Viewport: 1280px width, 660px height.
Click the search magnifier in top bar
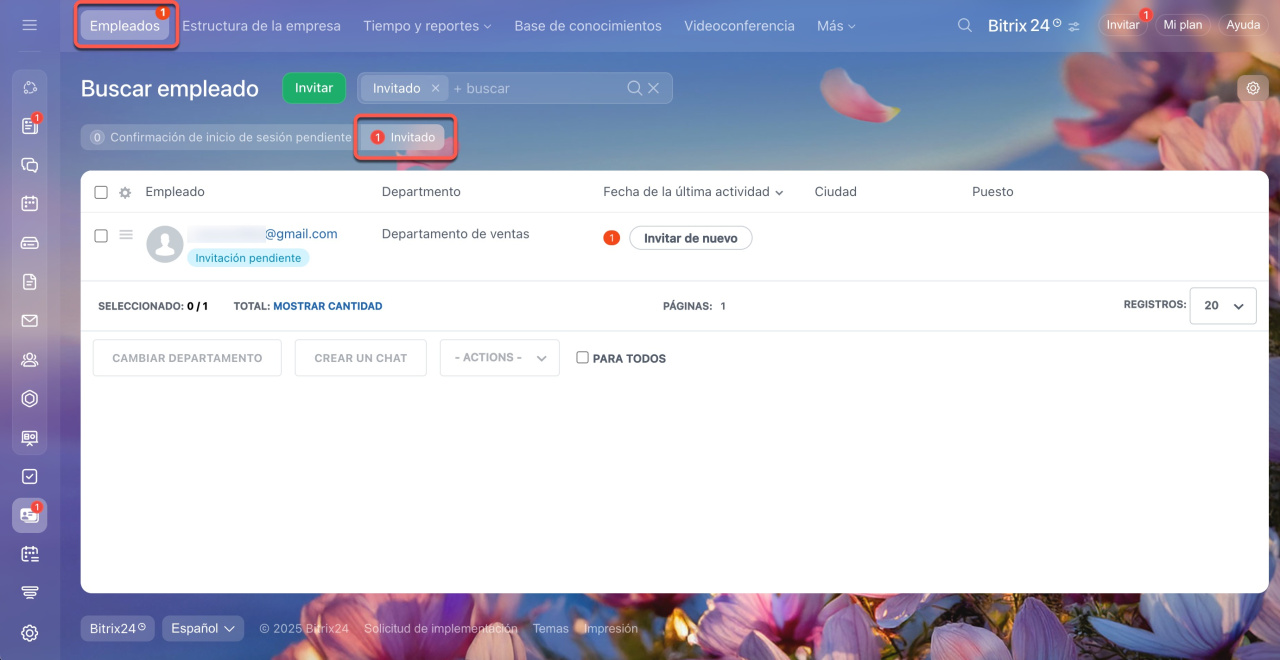point(965,25)
